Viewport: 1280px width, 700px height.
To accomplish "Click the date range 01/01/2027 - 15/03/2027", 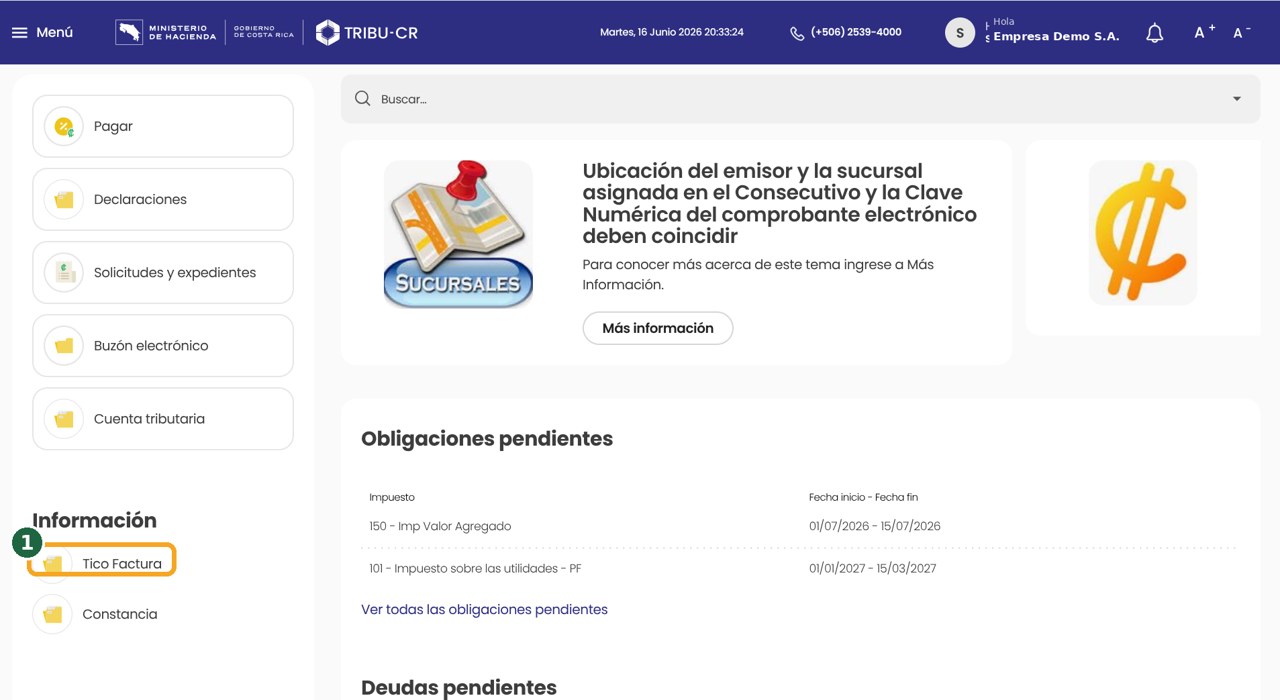I will (x=873, y=568).
